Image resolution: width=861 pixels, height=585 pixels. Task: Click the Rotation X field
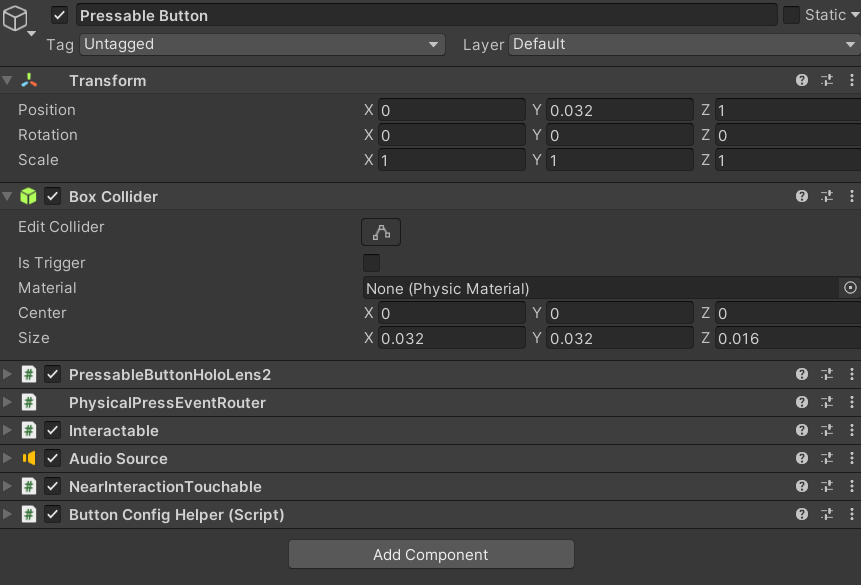(451, 135)
